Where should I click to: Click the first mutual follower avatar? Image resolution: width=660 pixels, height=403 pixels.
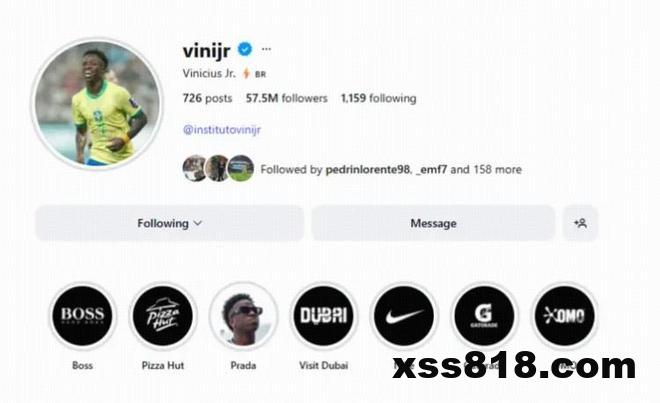[194, 168]
